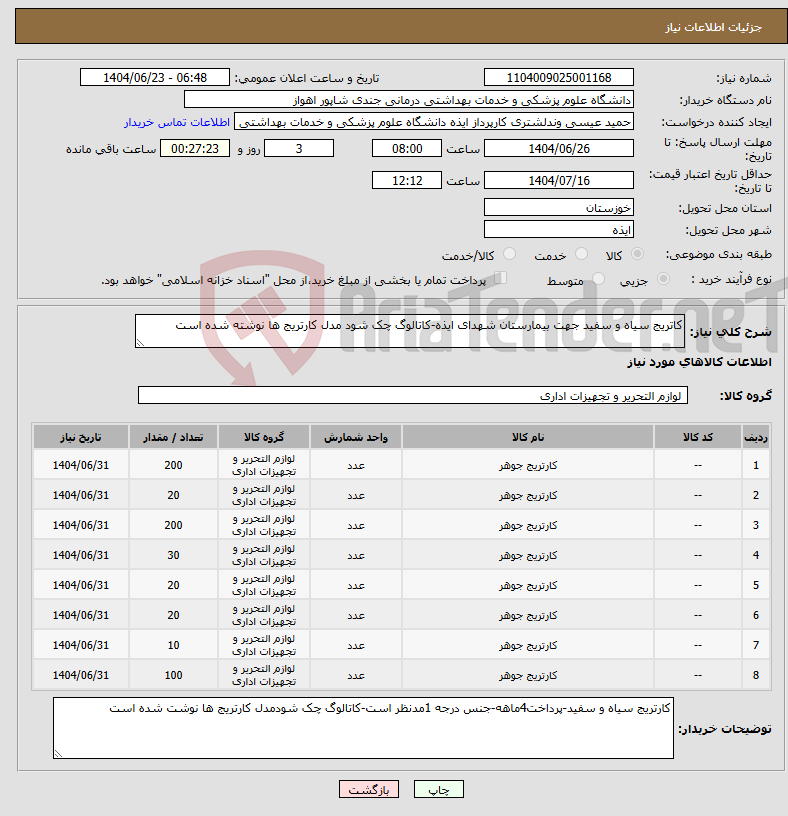Click quantity 20 in row 5
This screenshot has height=816, width=788.
(x=173, y=585)
